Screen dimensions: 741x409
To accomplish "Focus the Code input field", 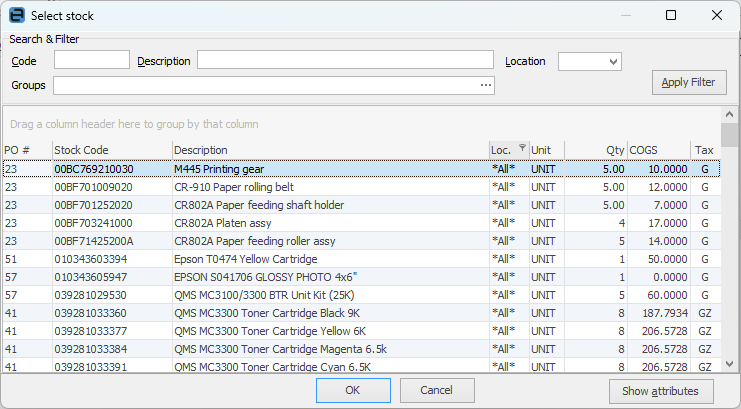I will [x=92, y=61].
